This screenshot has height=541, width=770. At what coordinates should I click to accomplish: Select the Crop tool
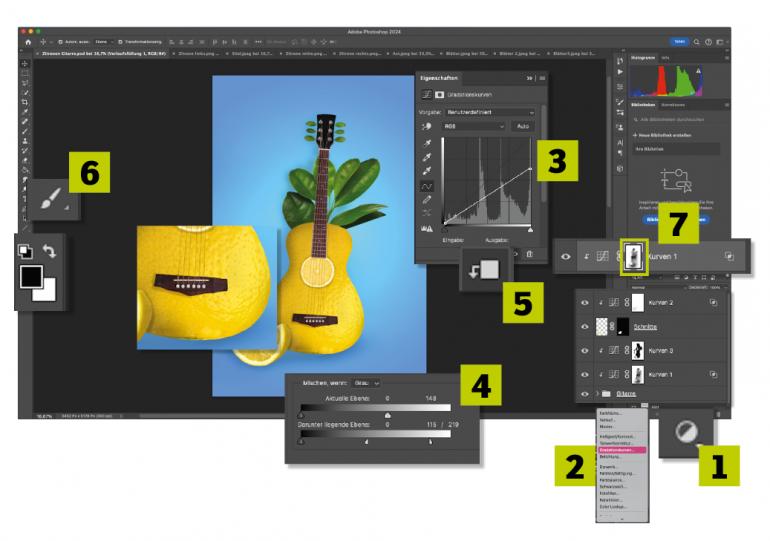click(25, 102)
